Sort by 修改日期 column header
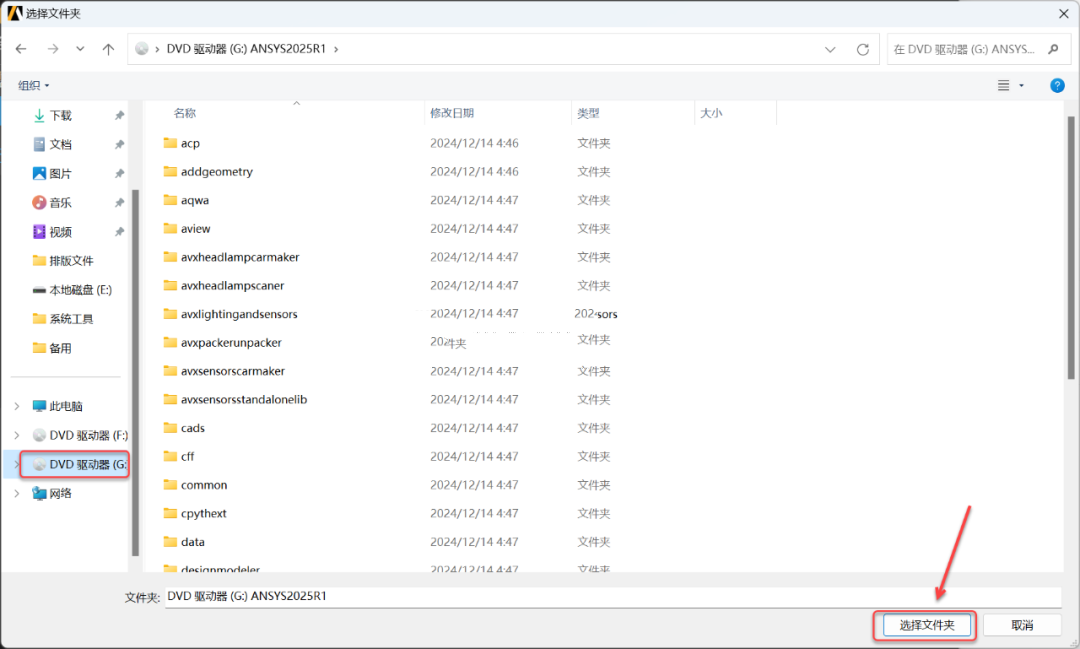This screenshot has height=649, width=1080. point(452,113)
